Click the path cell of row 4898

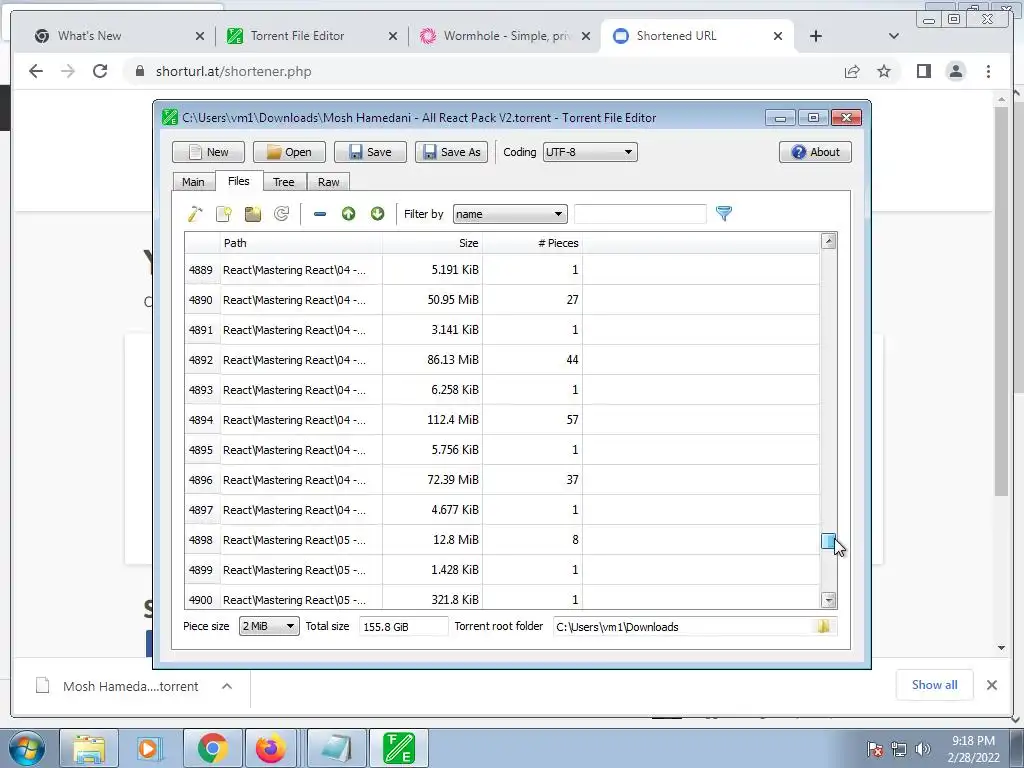(x=301, y=540)
